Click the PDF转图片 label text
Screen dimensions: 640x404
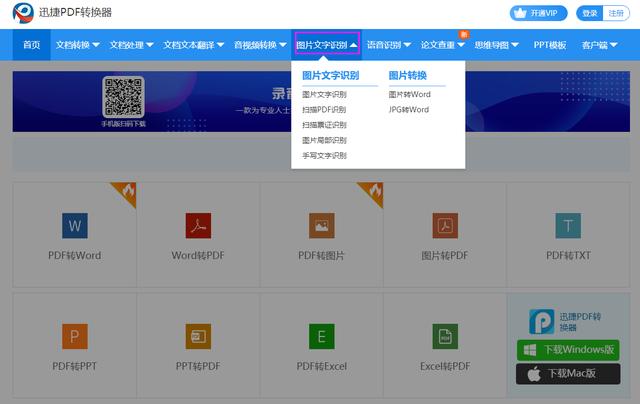point(322,255)
